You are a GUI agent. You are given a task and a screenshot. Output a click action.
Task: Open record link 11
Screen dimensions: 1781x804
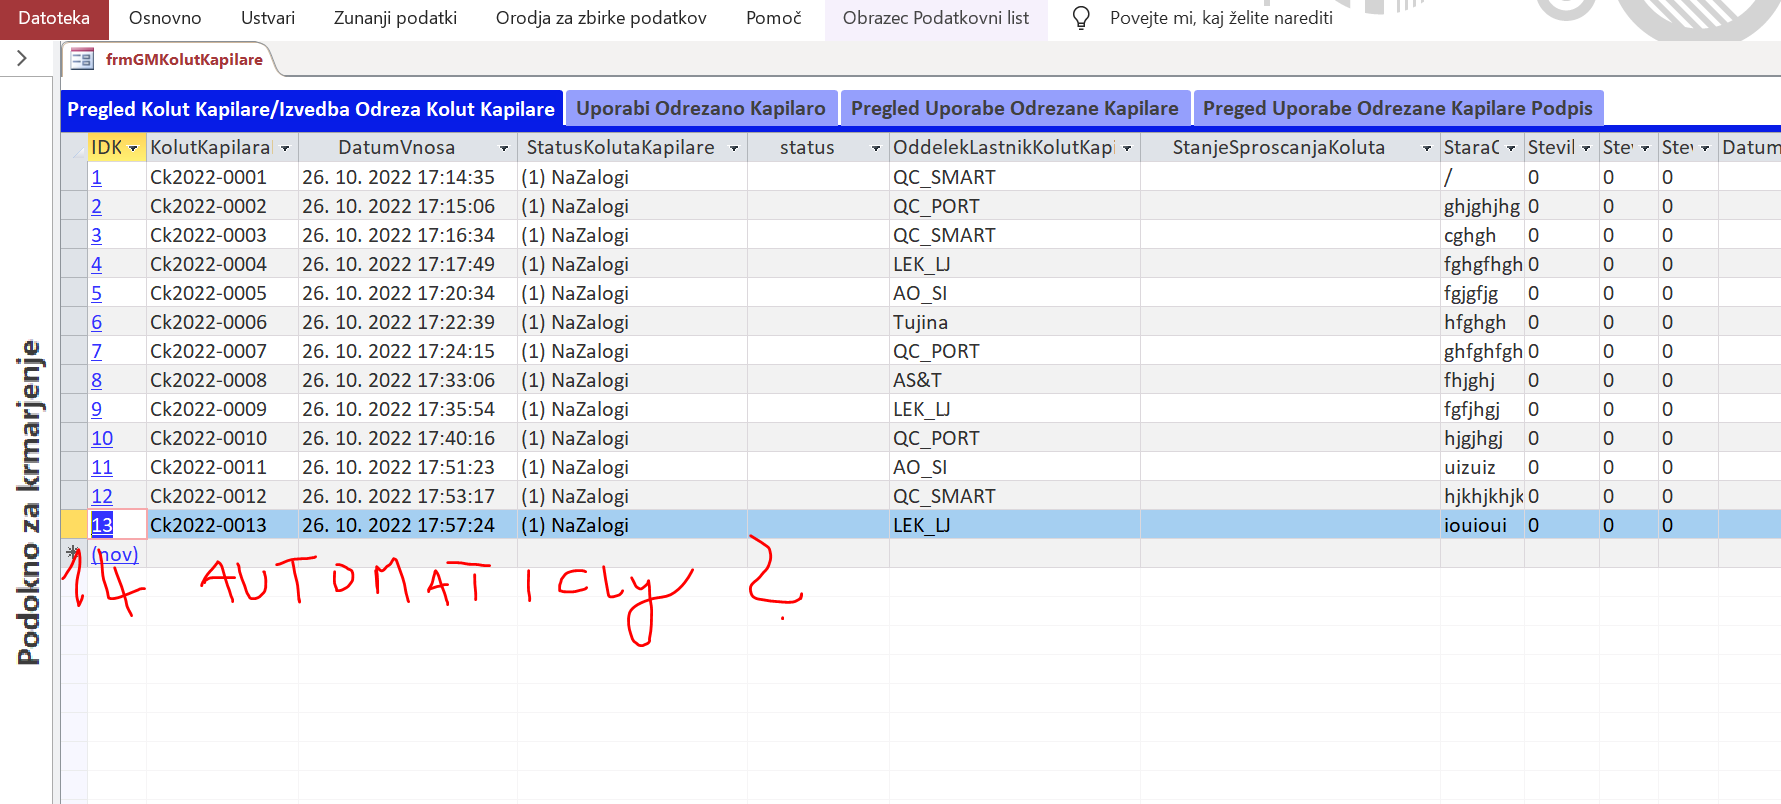pos(102,467)
